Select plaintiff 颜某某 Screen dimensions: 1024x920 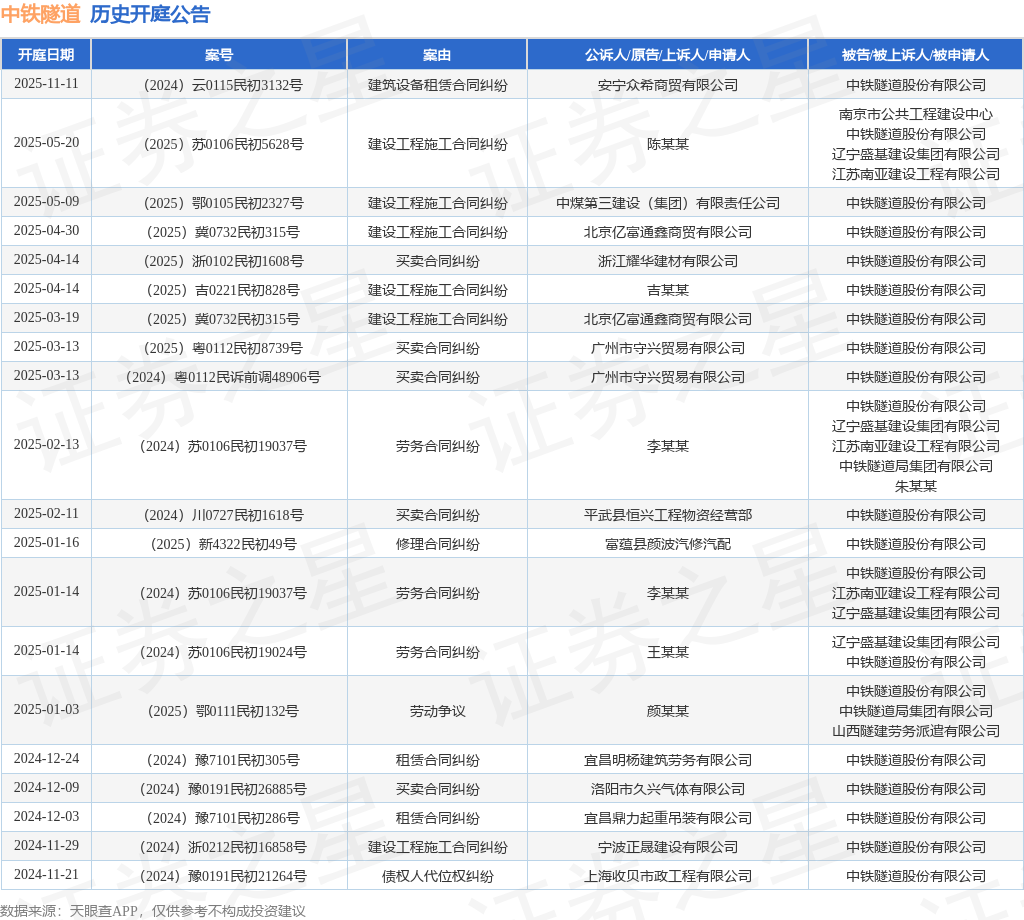pos(668,711)
